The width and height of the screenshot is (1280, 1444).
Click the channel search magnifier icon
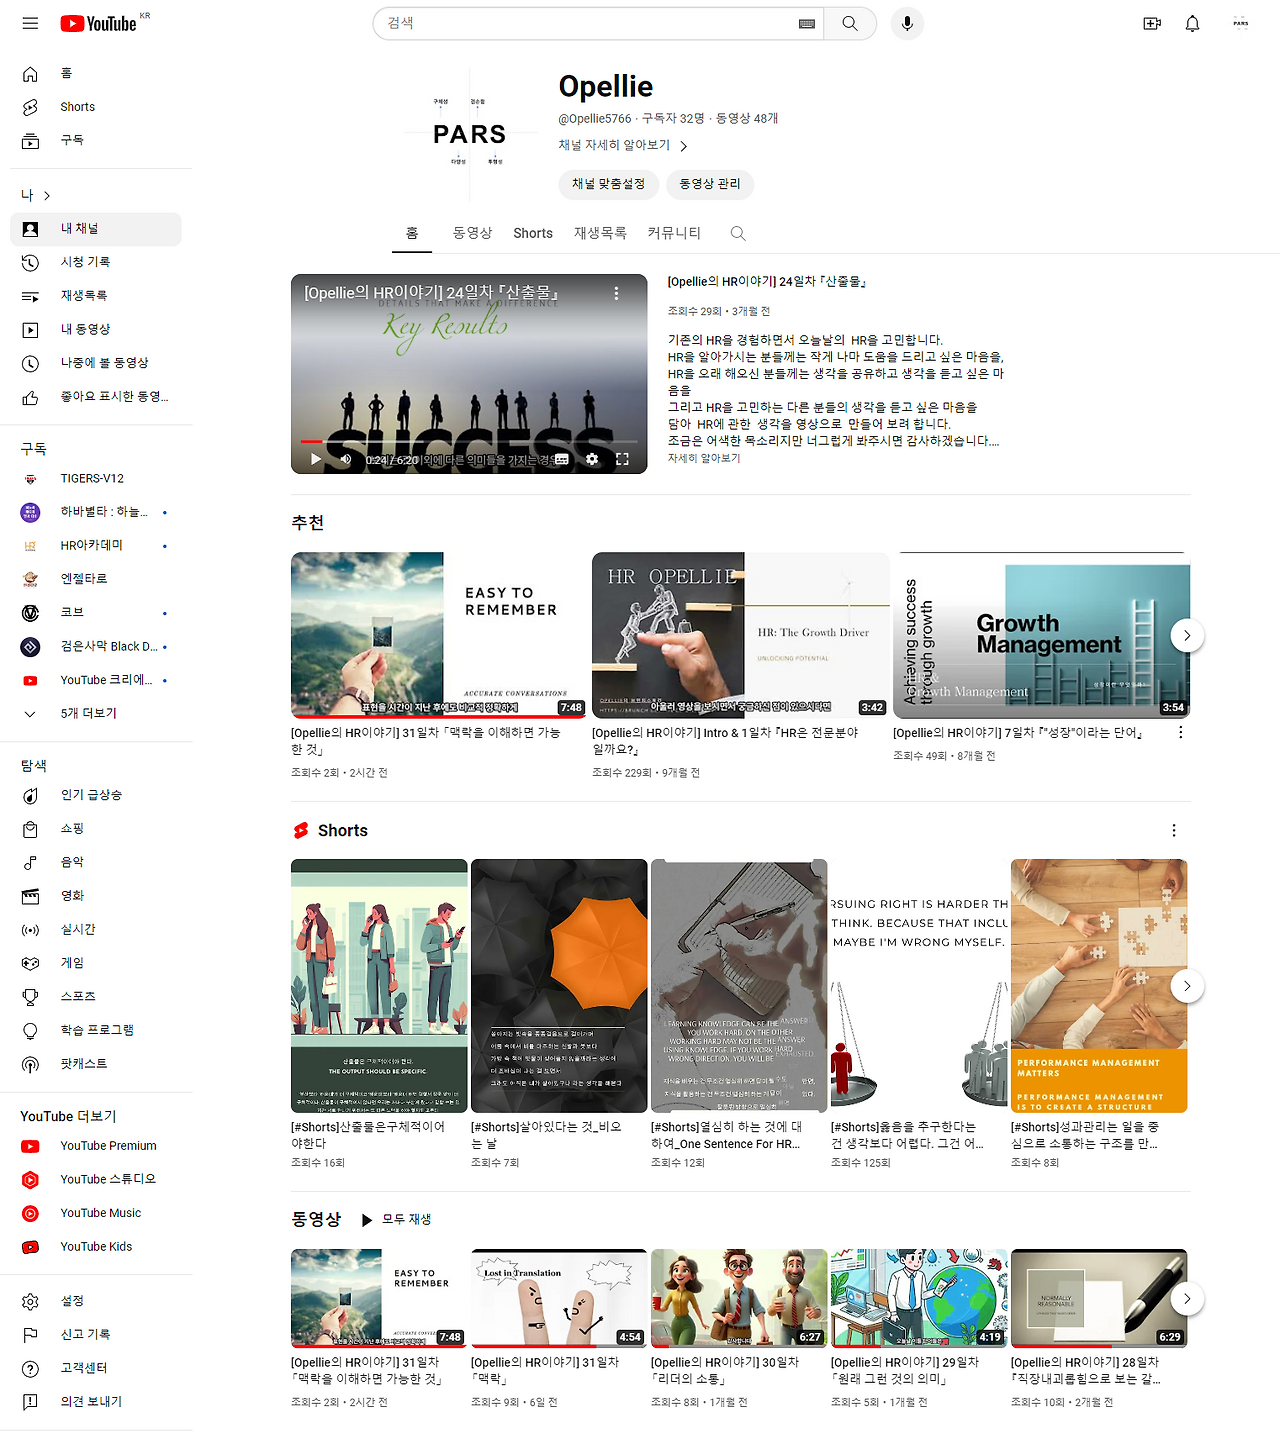click(738, 233)
